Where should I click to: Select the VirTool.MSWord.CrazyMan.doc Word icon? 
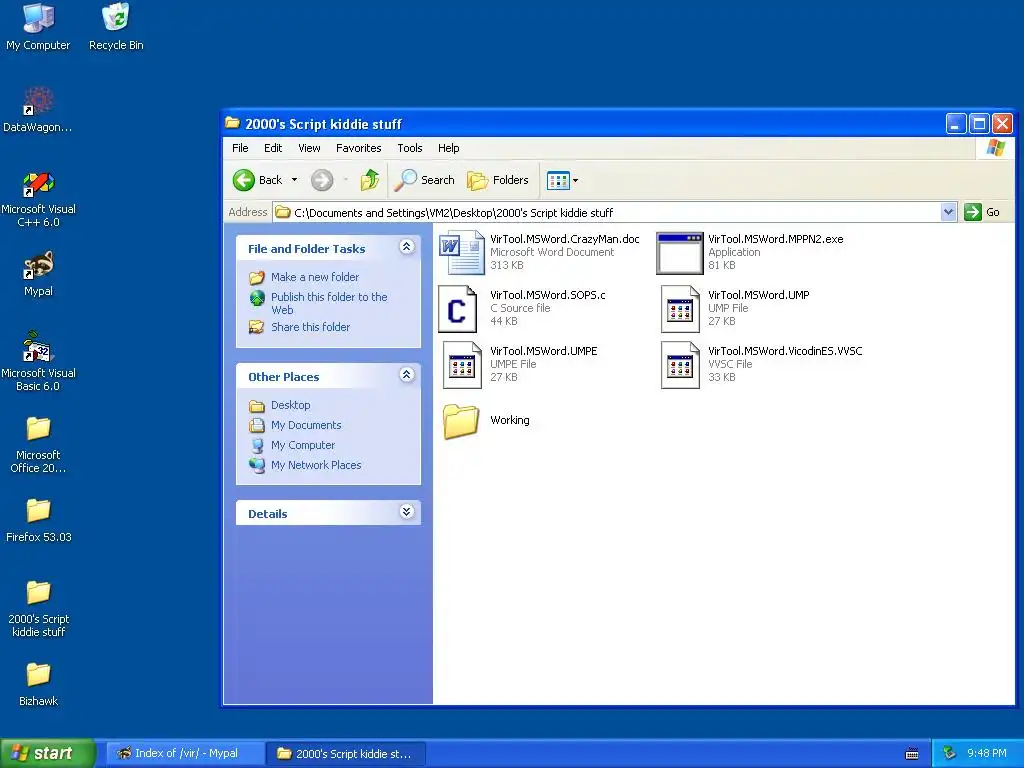pos(461,253)
